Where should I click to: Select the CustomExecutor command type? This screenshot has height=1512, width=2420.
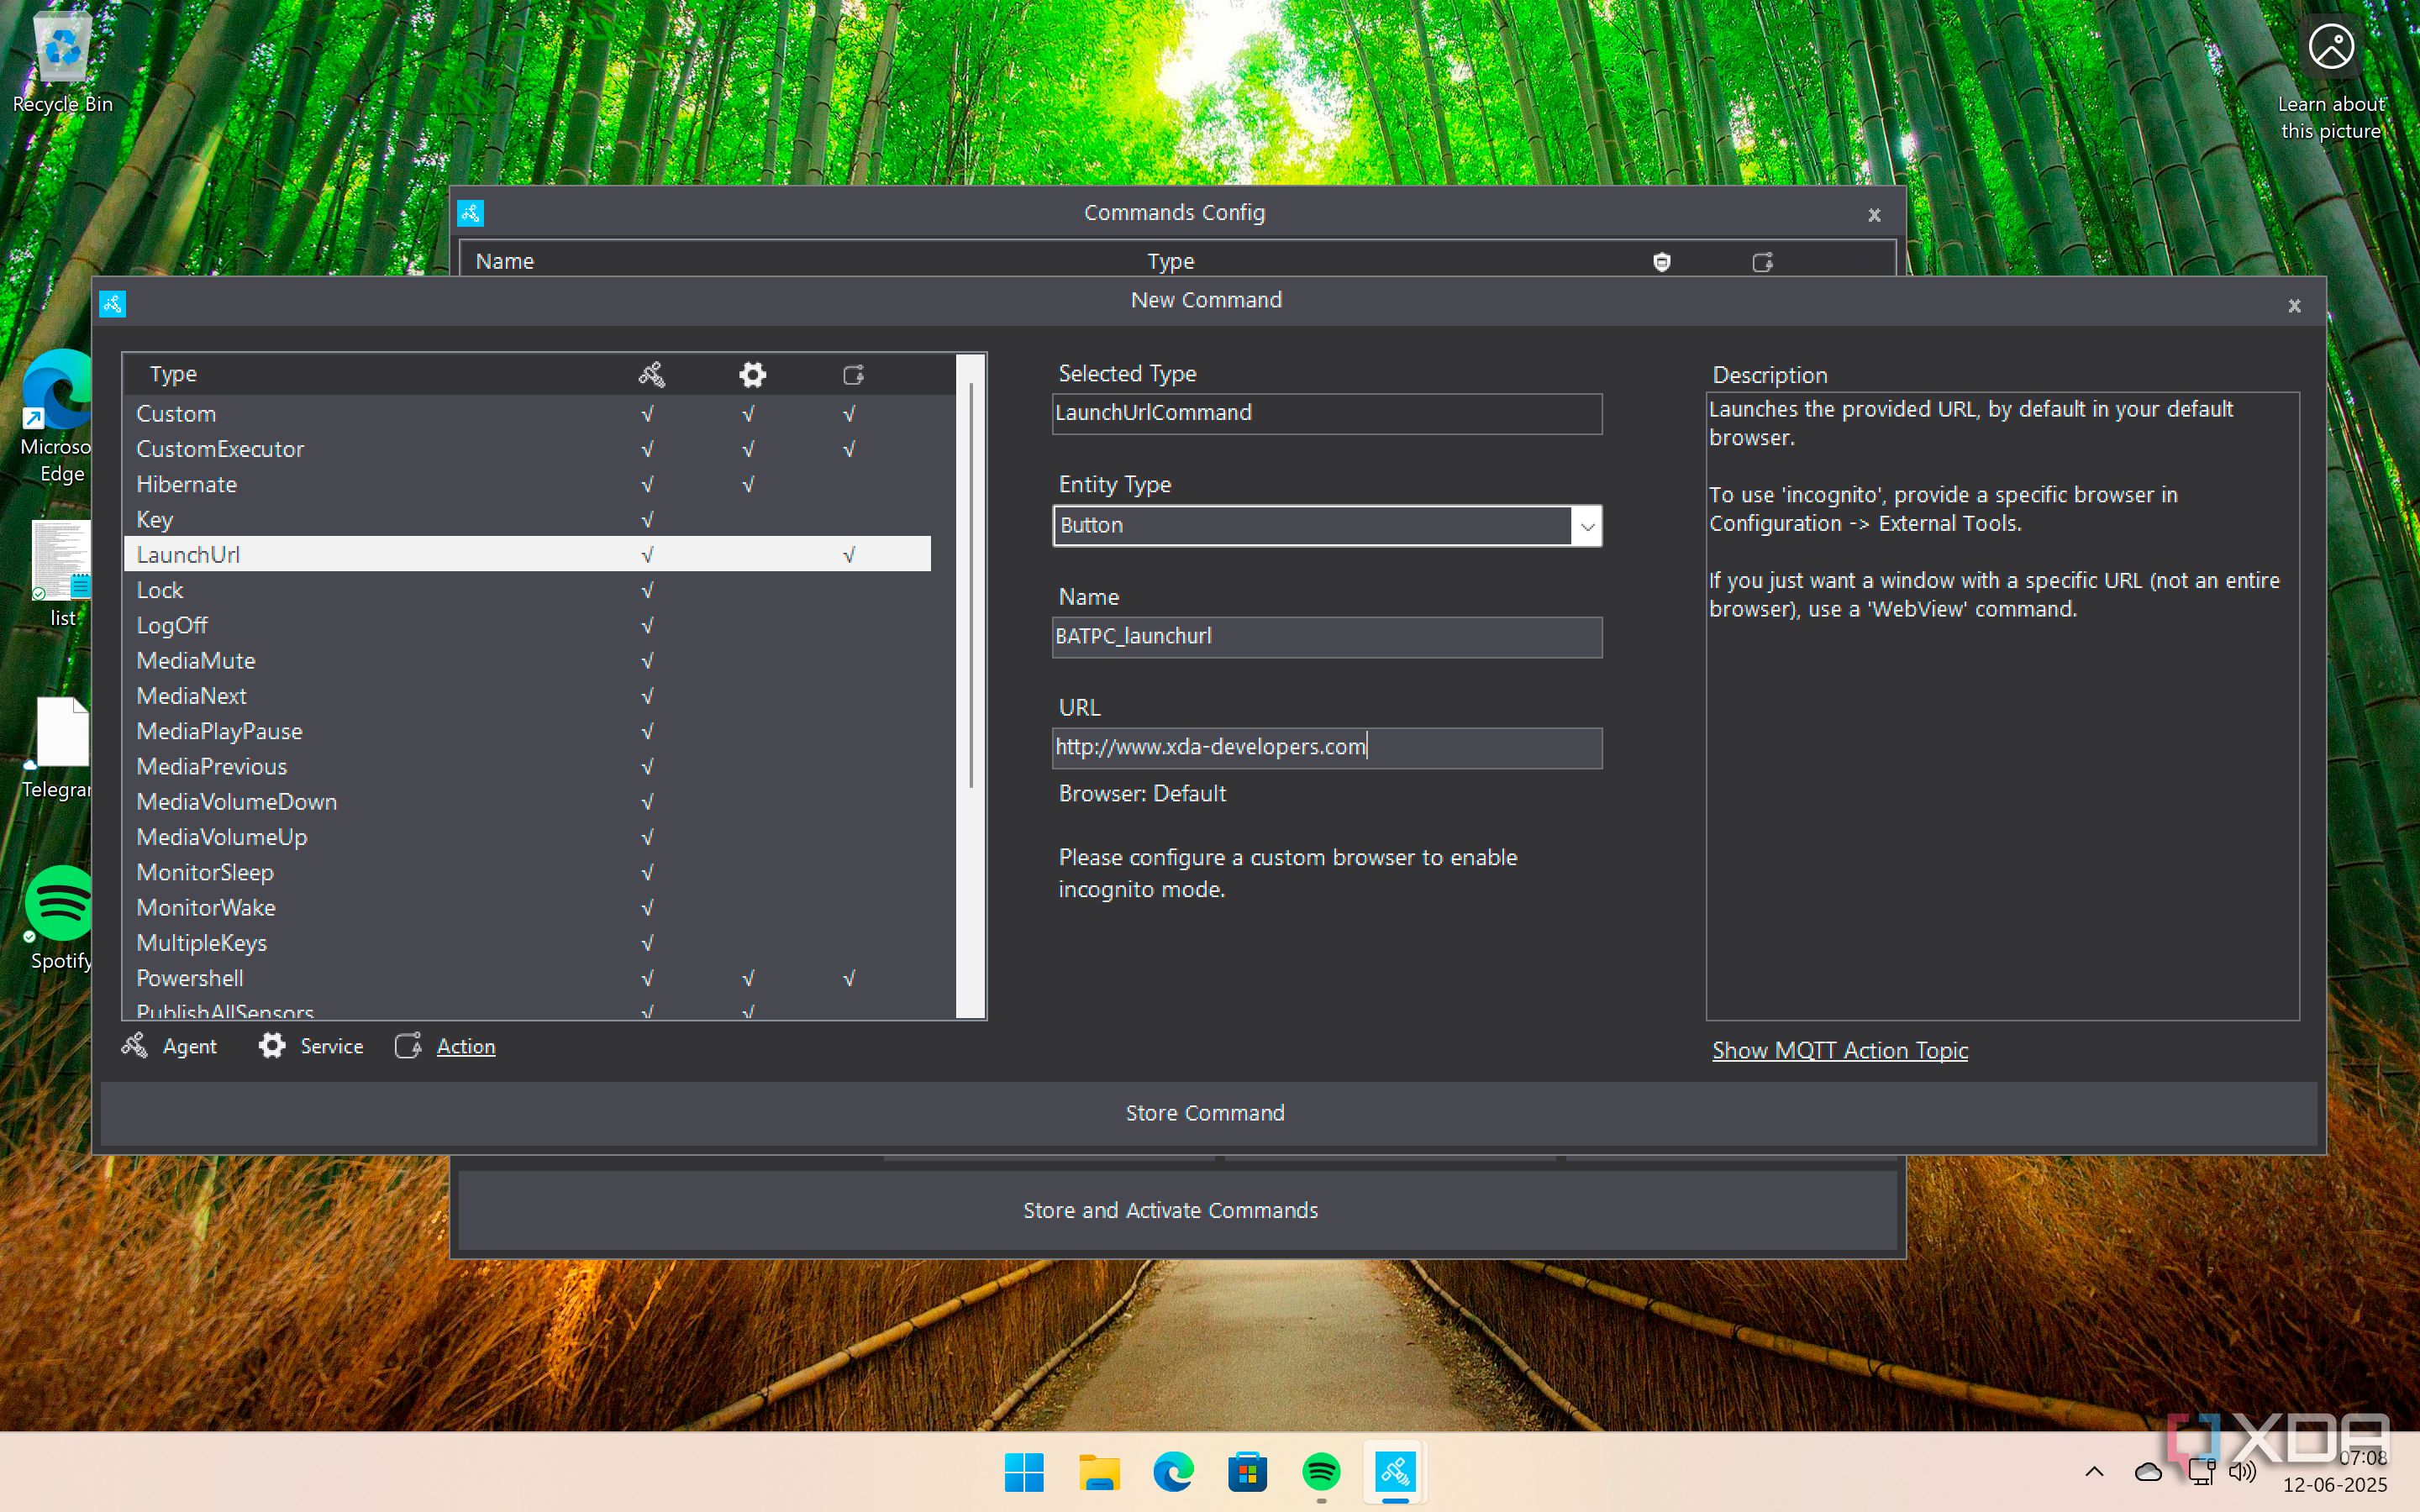[x=527, y=449]
